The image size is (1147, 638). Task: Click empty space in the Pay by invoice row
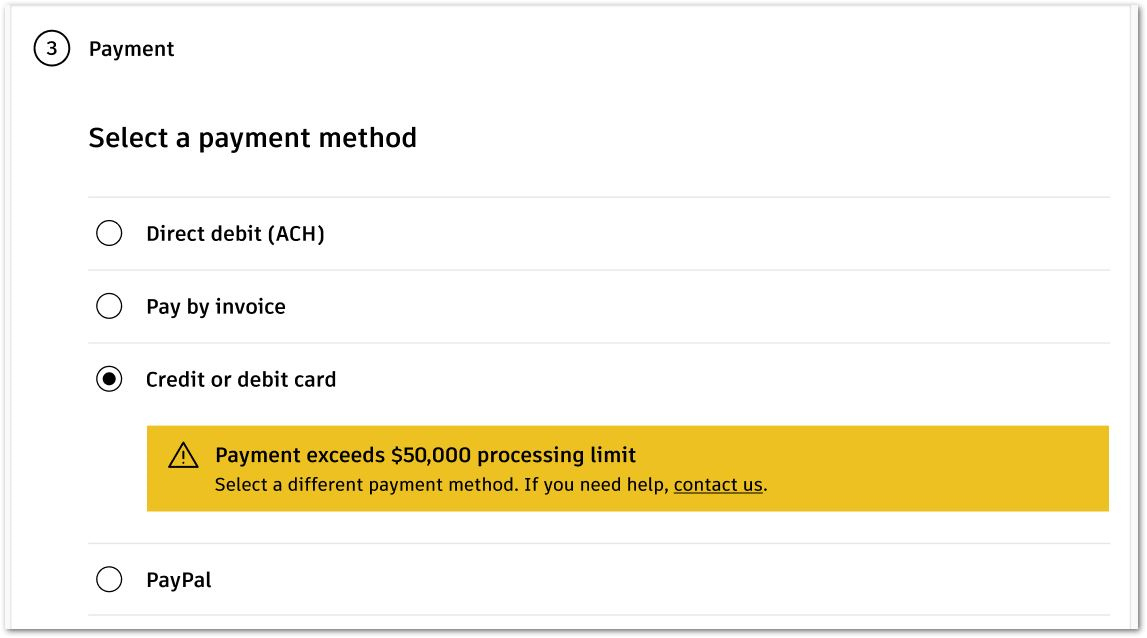[x=695, y=307]
